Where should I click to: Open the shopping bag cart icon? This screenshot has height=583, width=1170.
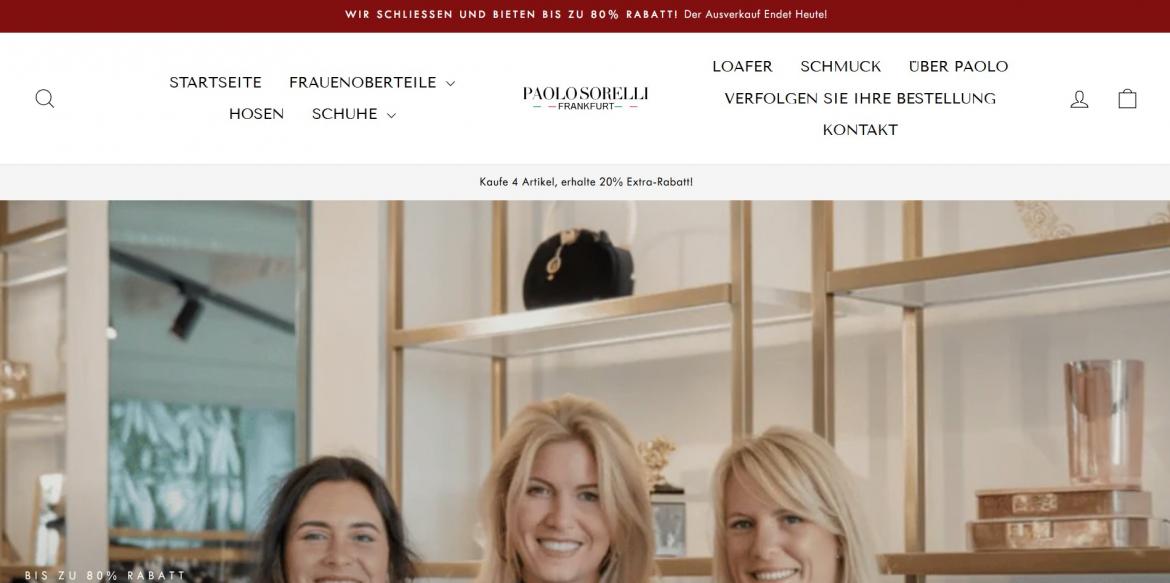1127,99
